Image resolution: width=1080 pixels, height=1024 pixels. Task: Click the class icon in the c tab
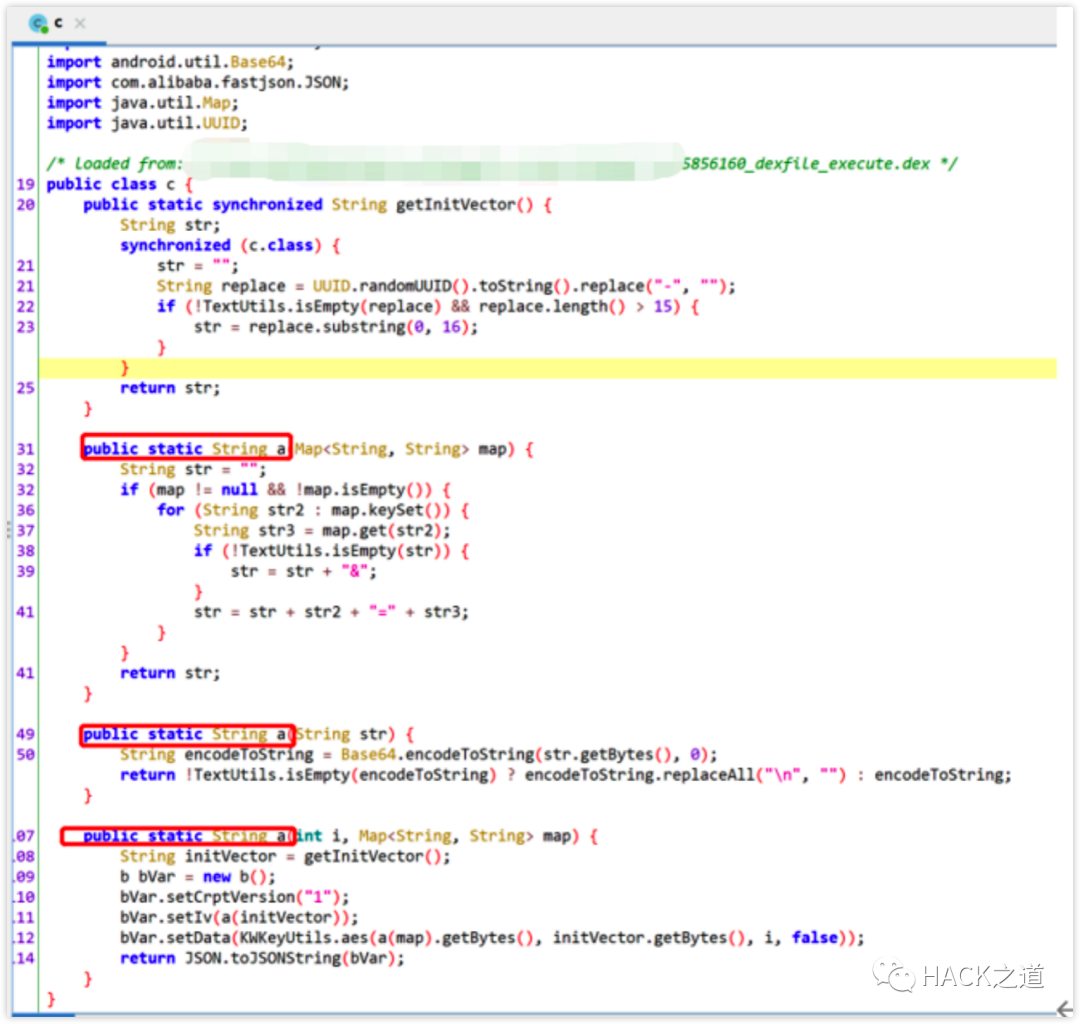39,22
